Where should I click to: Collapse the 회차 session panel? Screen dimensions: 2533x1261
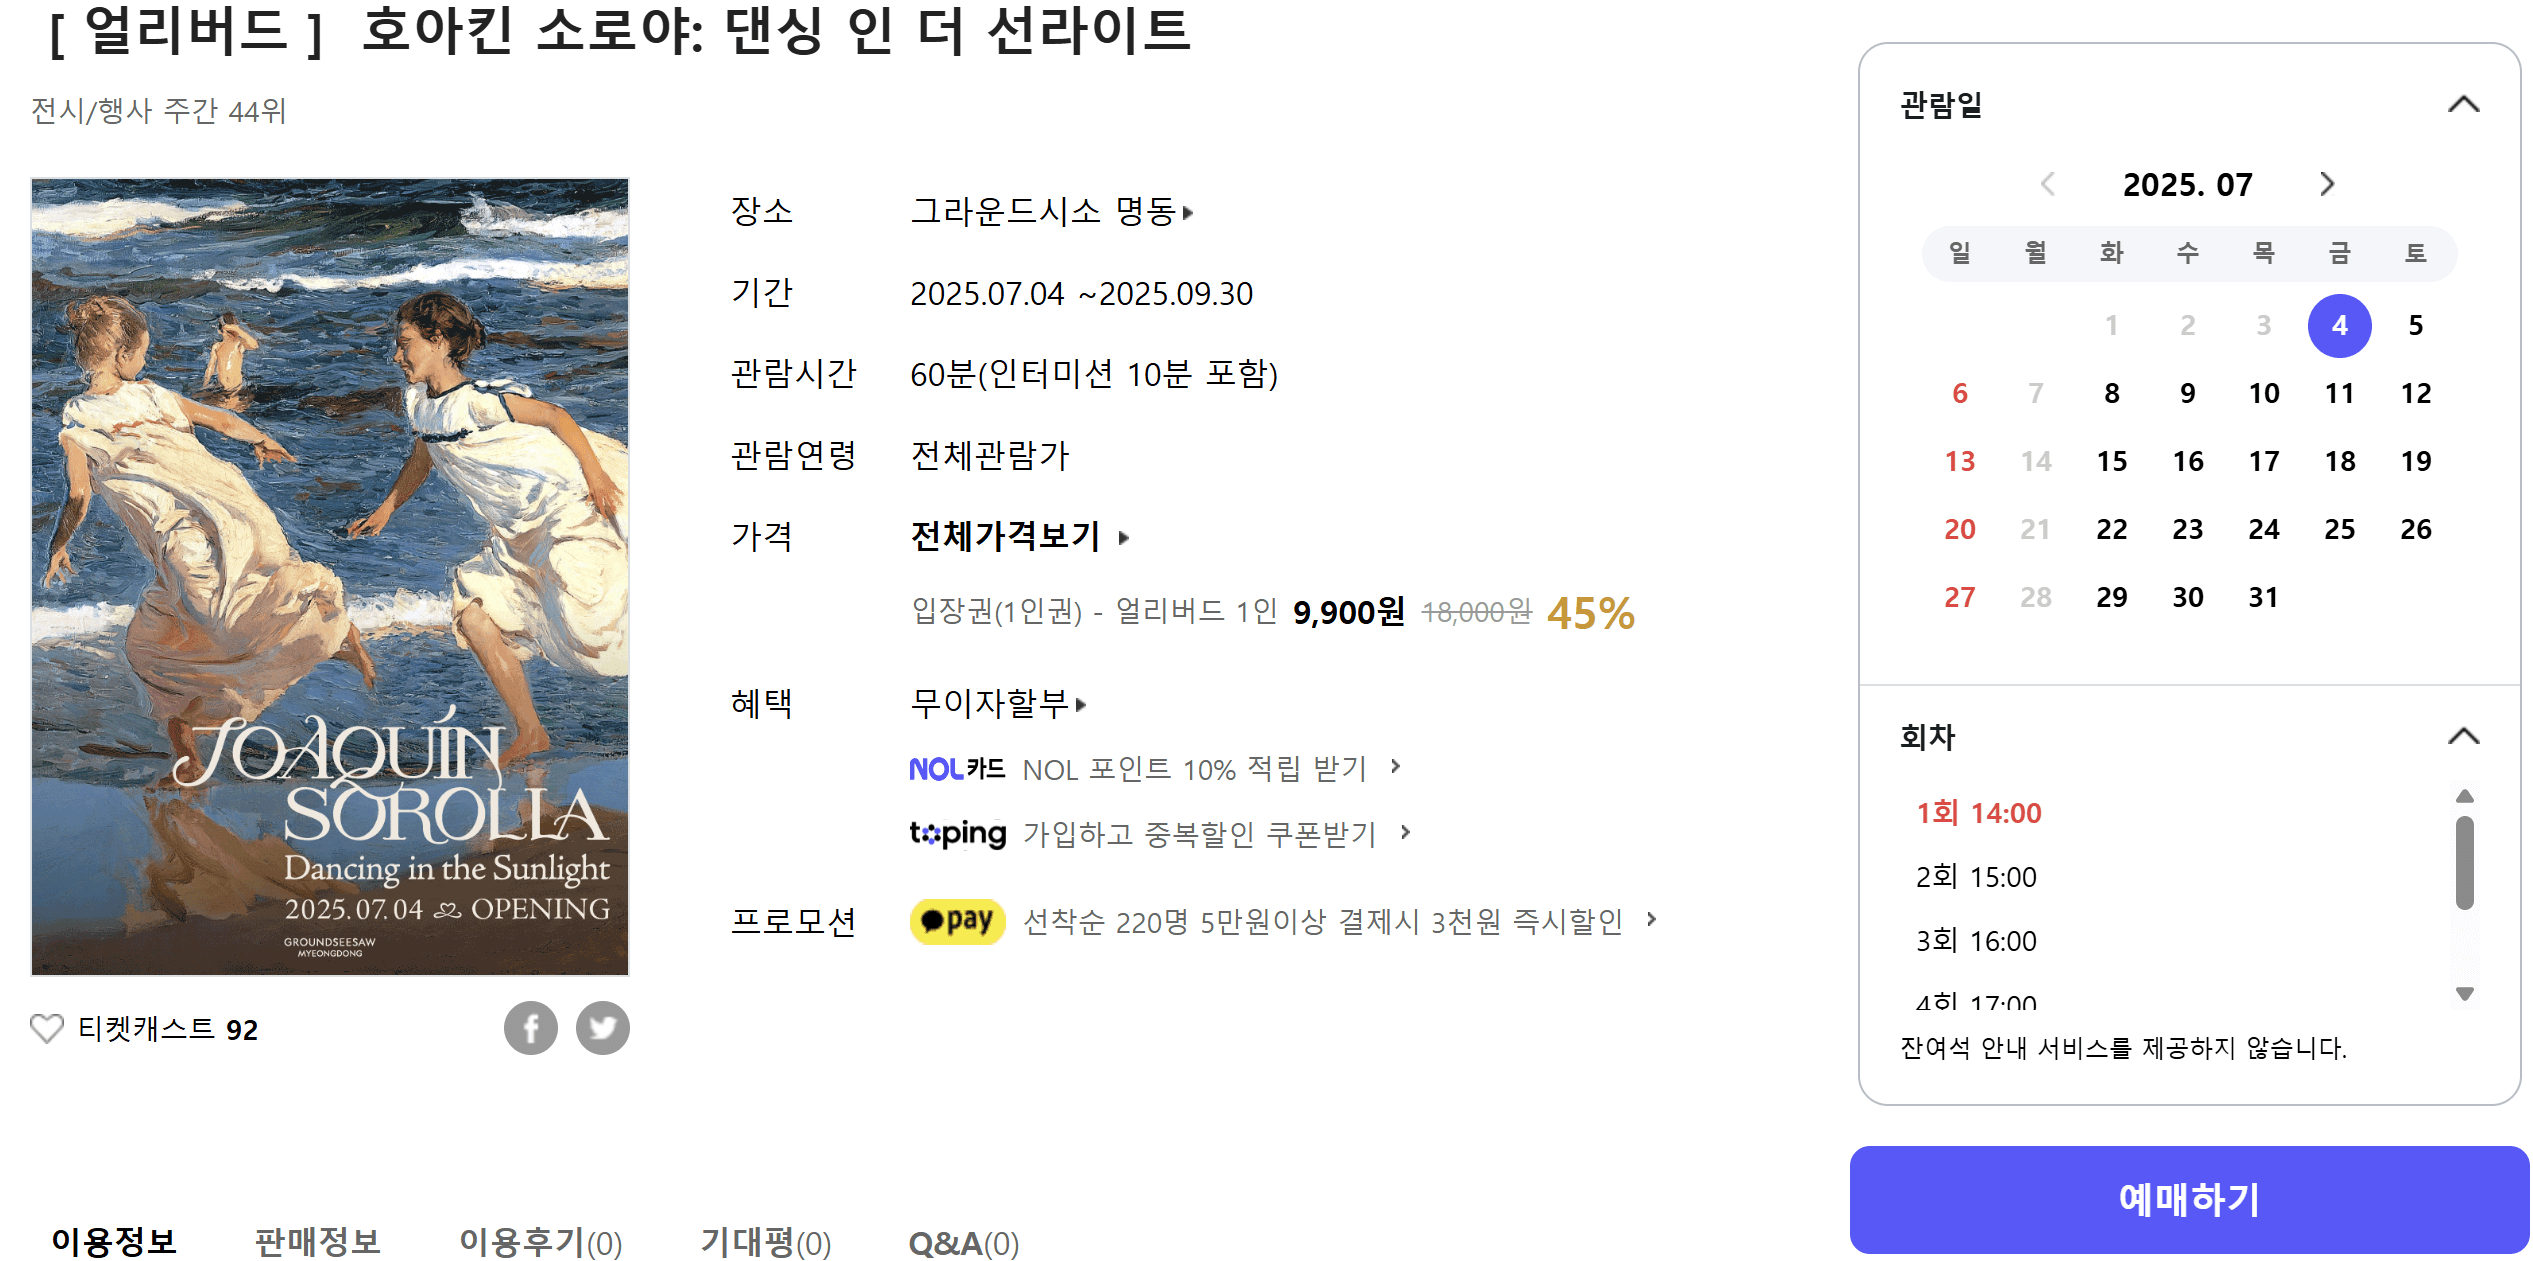click(x=2465, y=735)
